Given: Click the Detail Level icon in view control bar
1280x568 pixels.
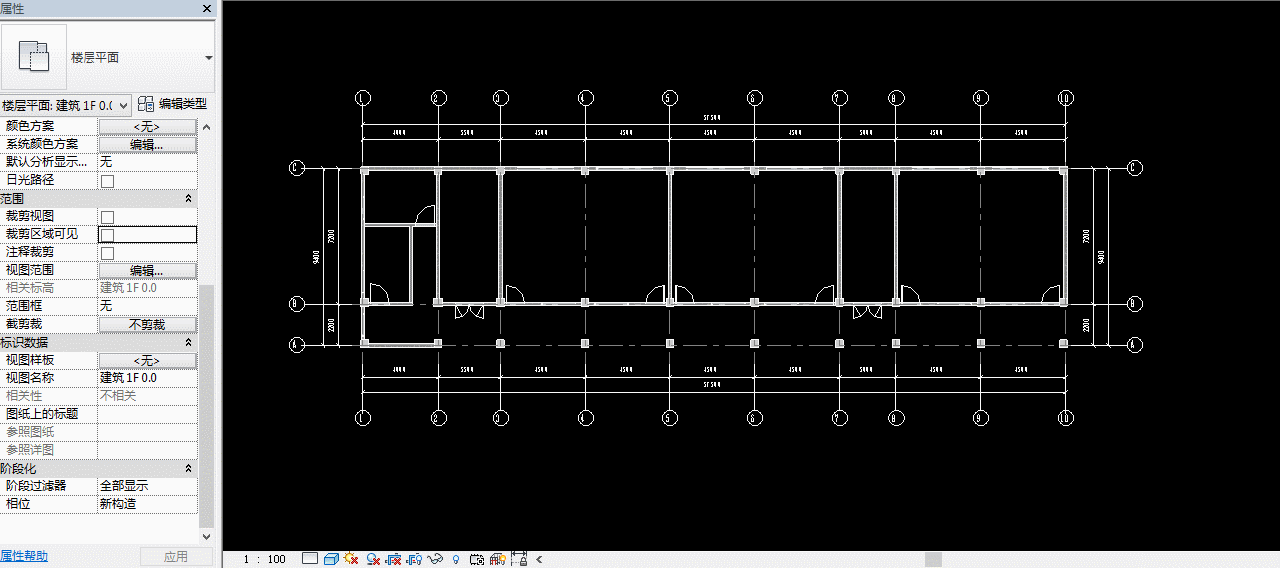Looking at the screenshot, I should coord(310,559).
